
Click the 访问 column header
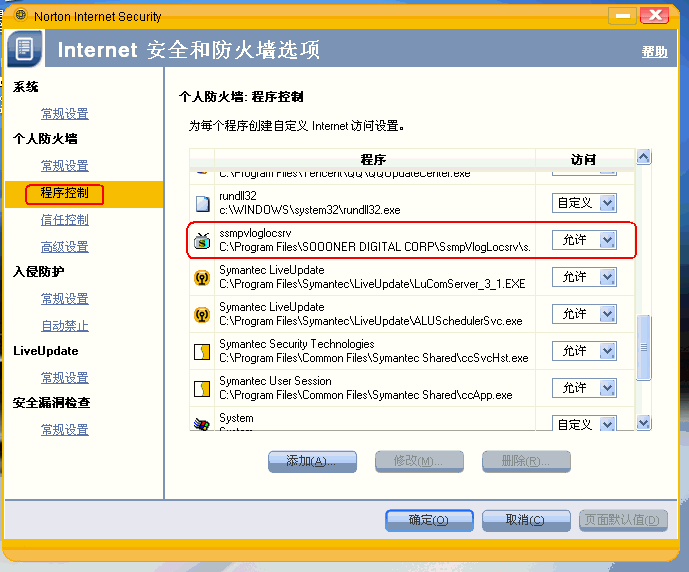[x=584, y=159]
